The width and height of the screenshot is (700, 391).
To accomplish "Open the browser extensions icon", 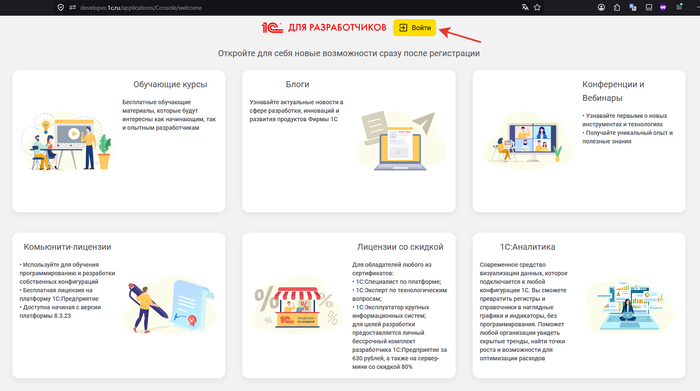I will pos(617,7).
